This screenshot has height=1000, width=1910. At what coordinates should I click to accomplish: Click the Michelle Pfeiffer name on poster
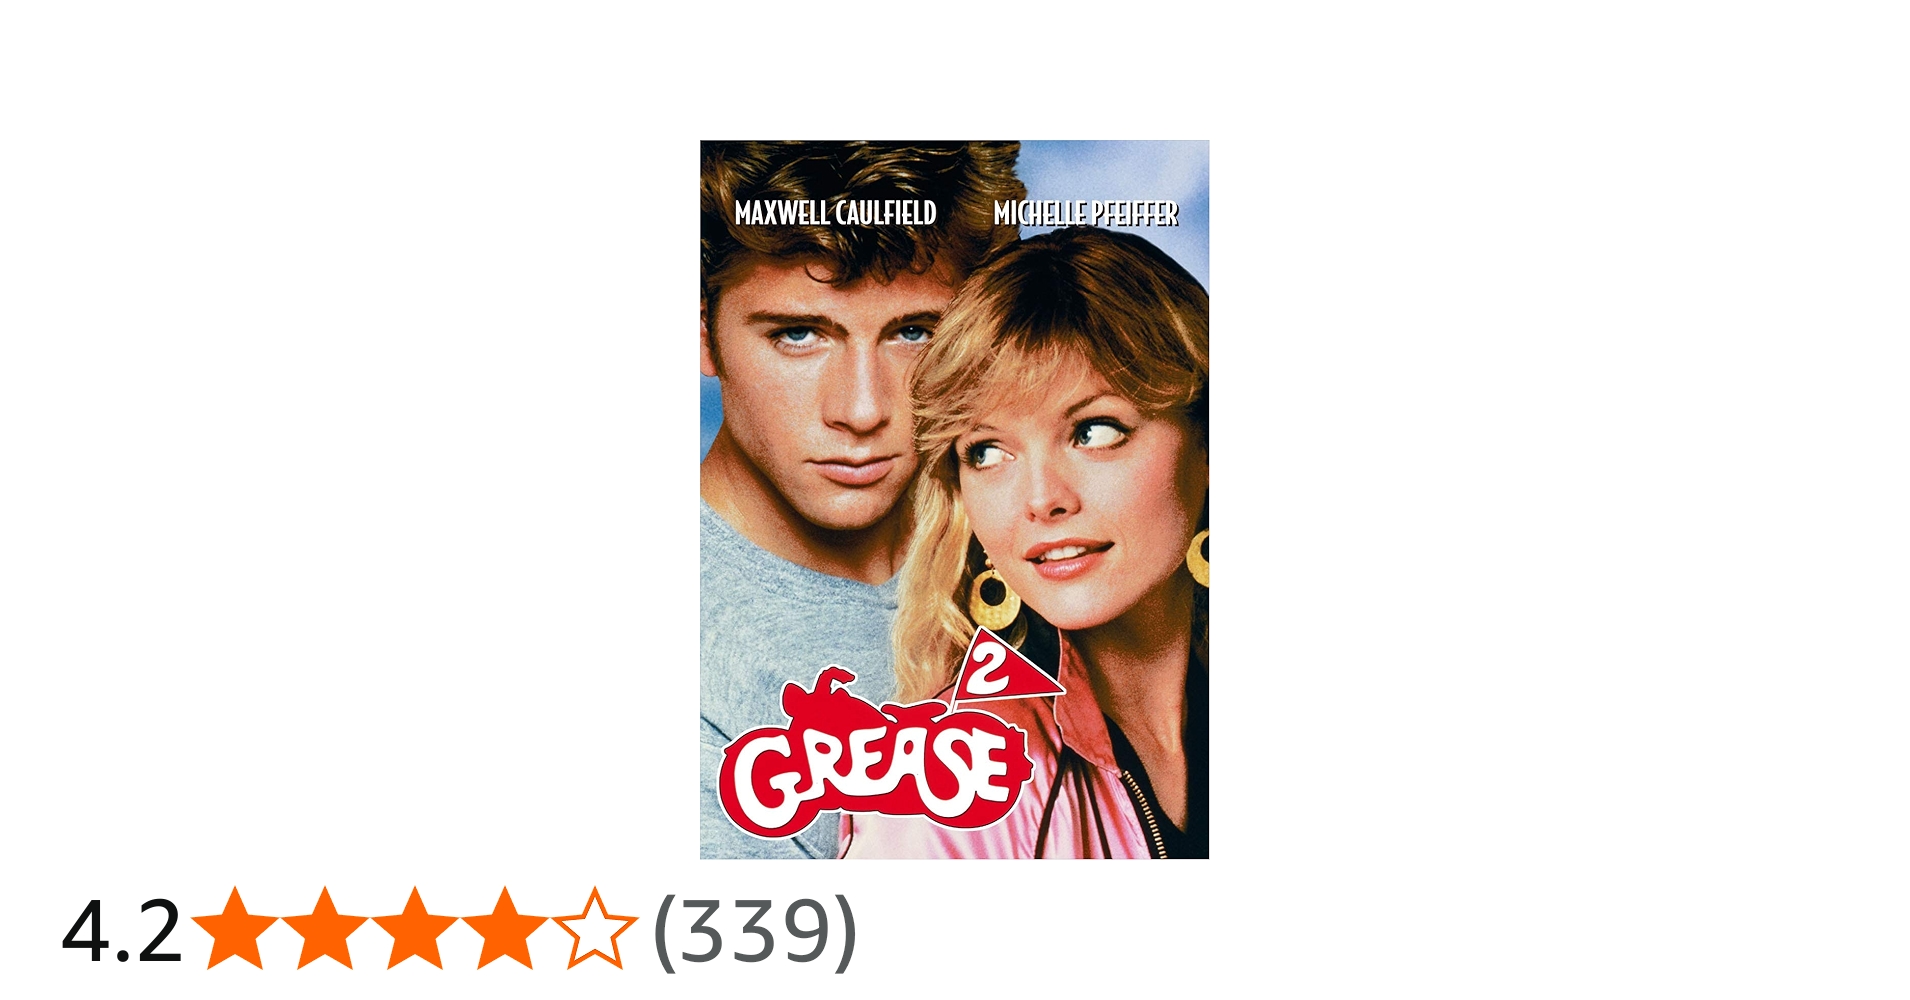1086,213
